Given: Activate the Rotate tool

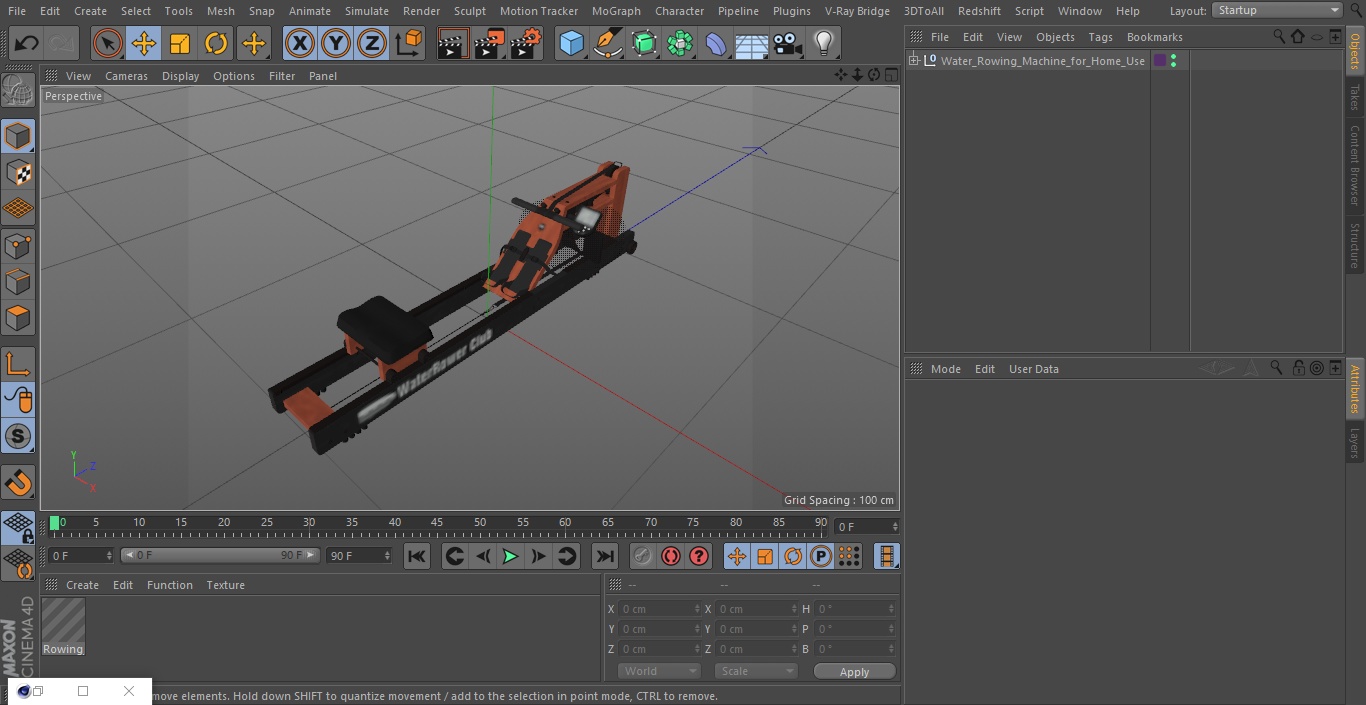Looking at the screenshot, I should pos(216,43).
